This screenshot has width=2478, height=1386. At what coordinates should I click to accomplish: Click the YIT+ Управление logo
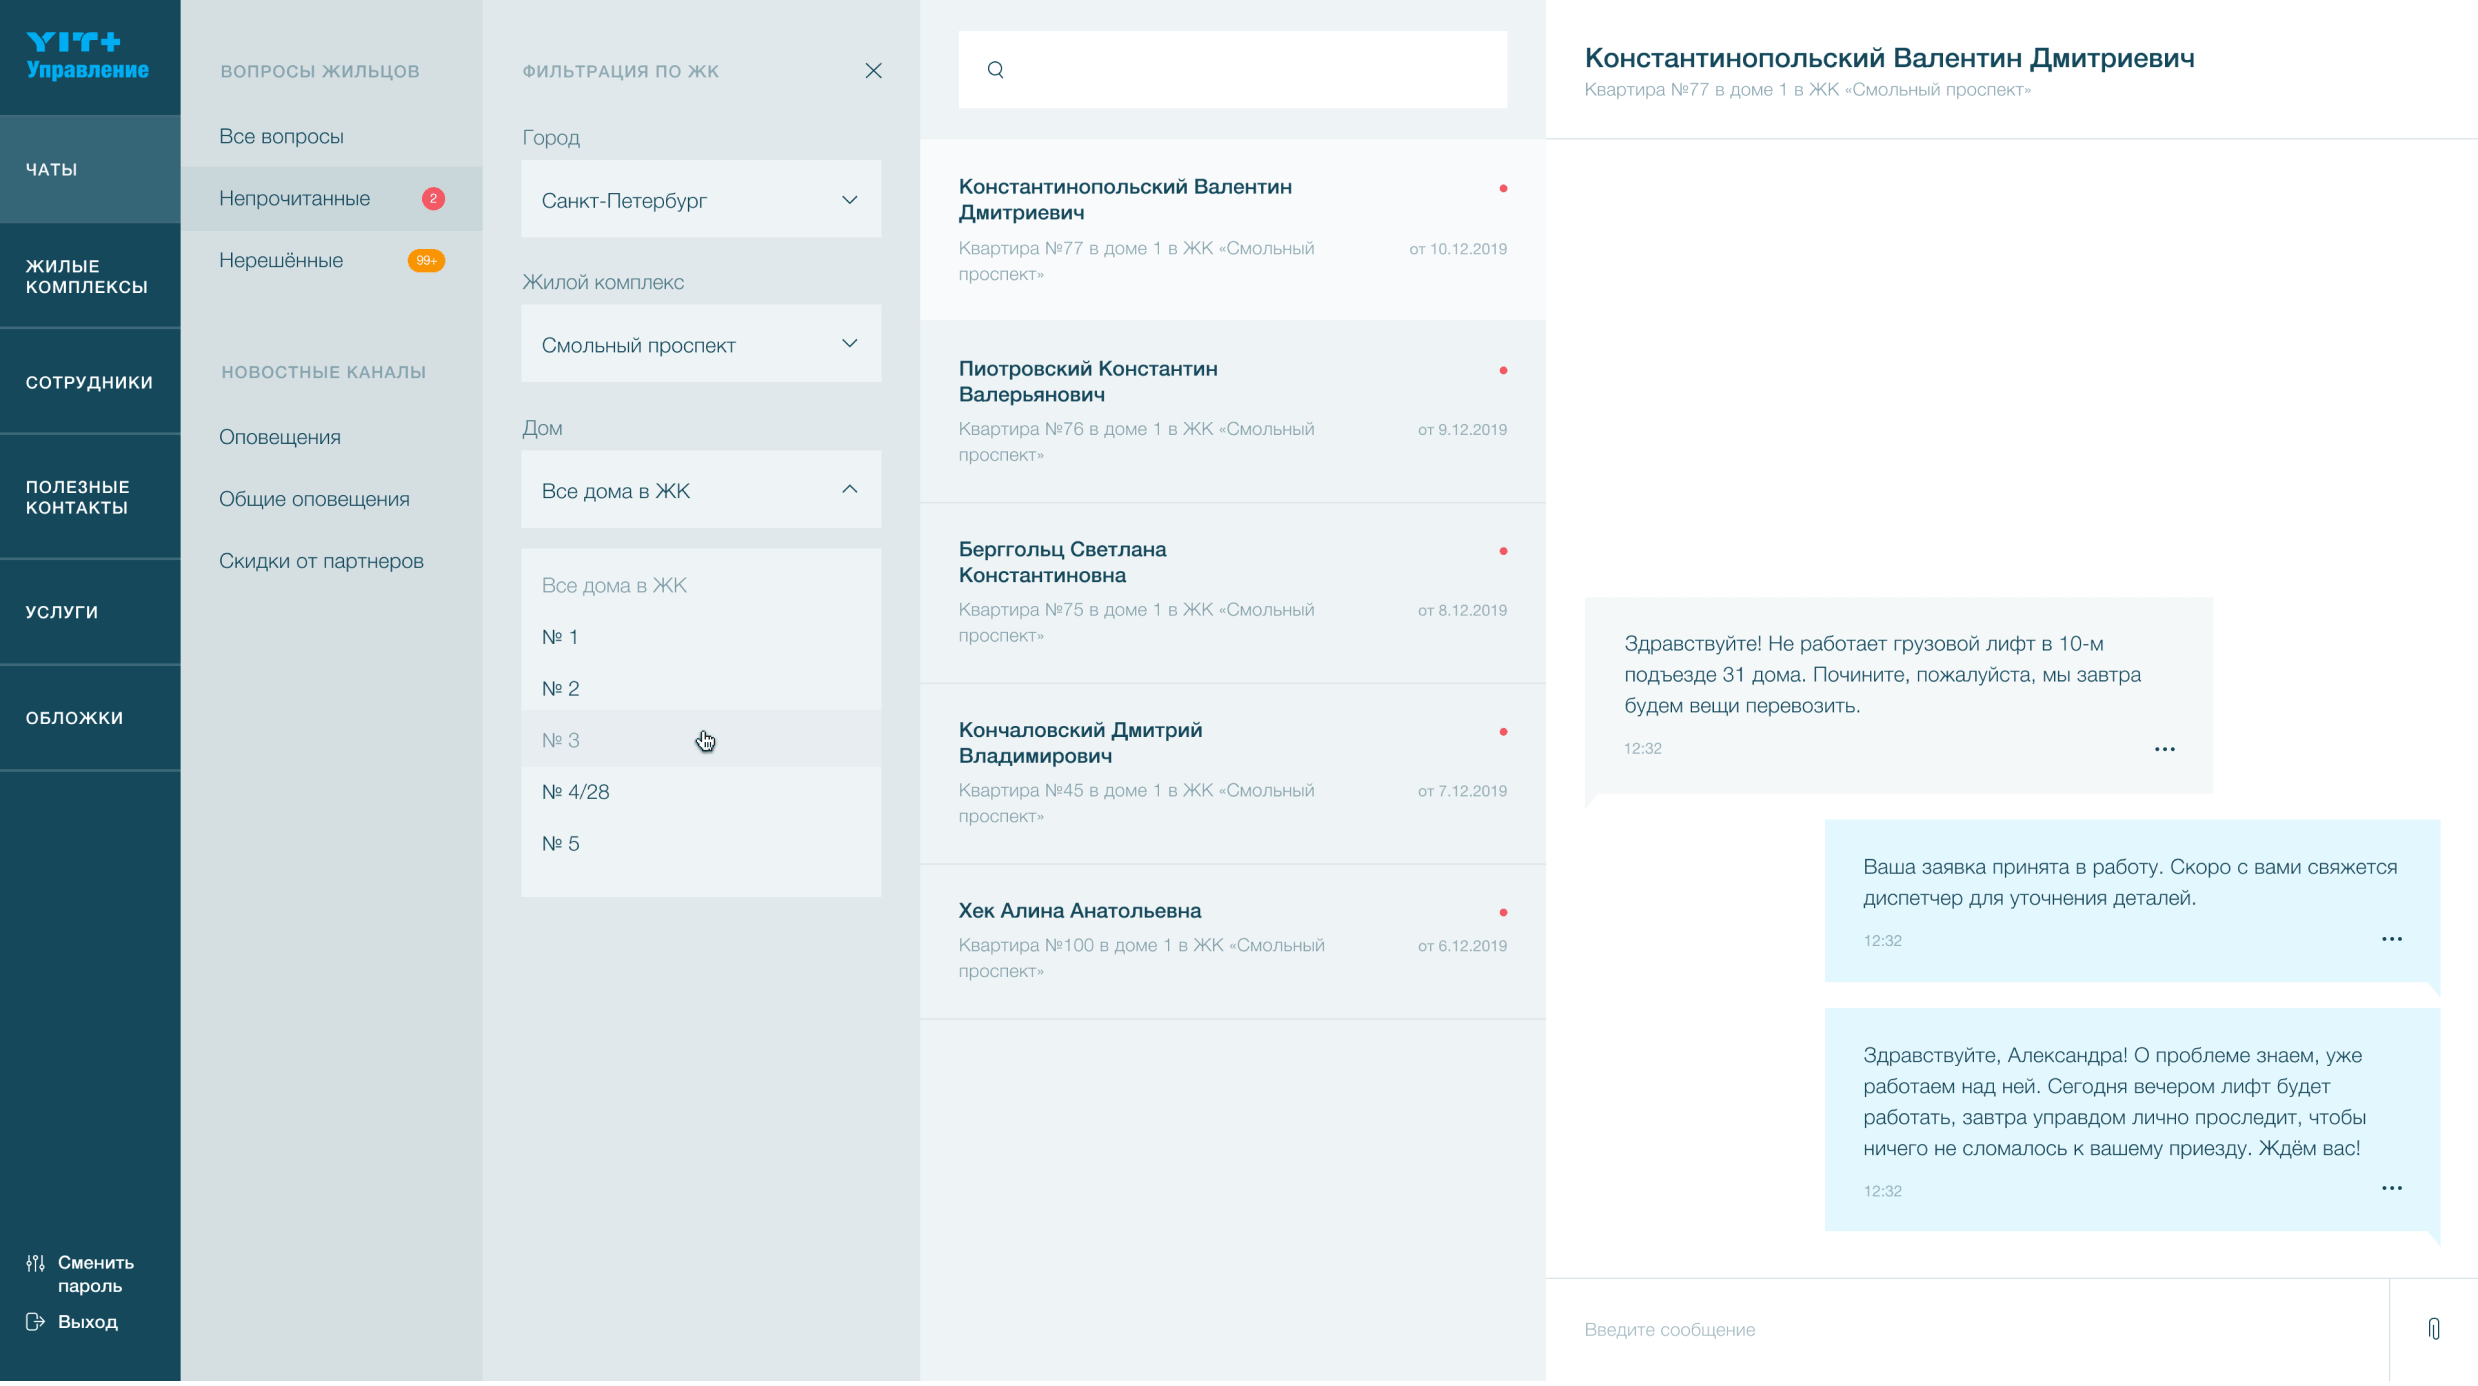click(x=88, y=55)
